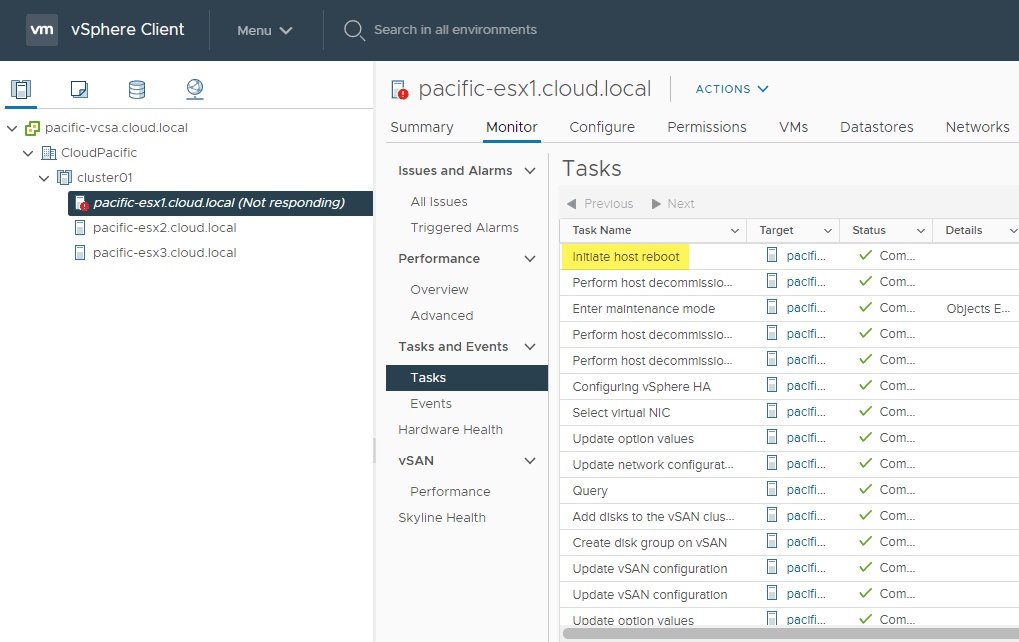The height and width of the screenshot is (642, 1019).
Task: Open the Hosts and Clusters inventory view
Action: click(x=21, y=89)
